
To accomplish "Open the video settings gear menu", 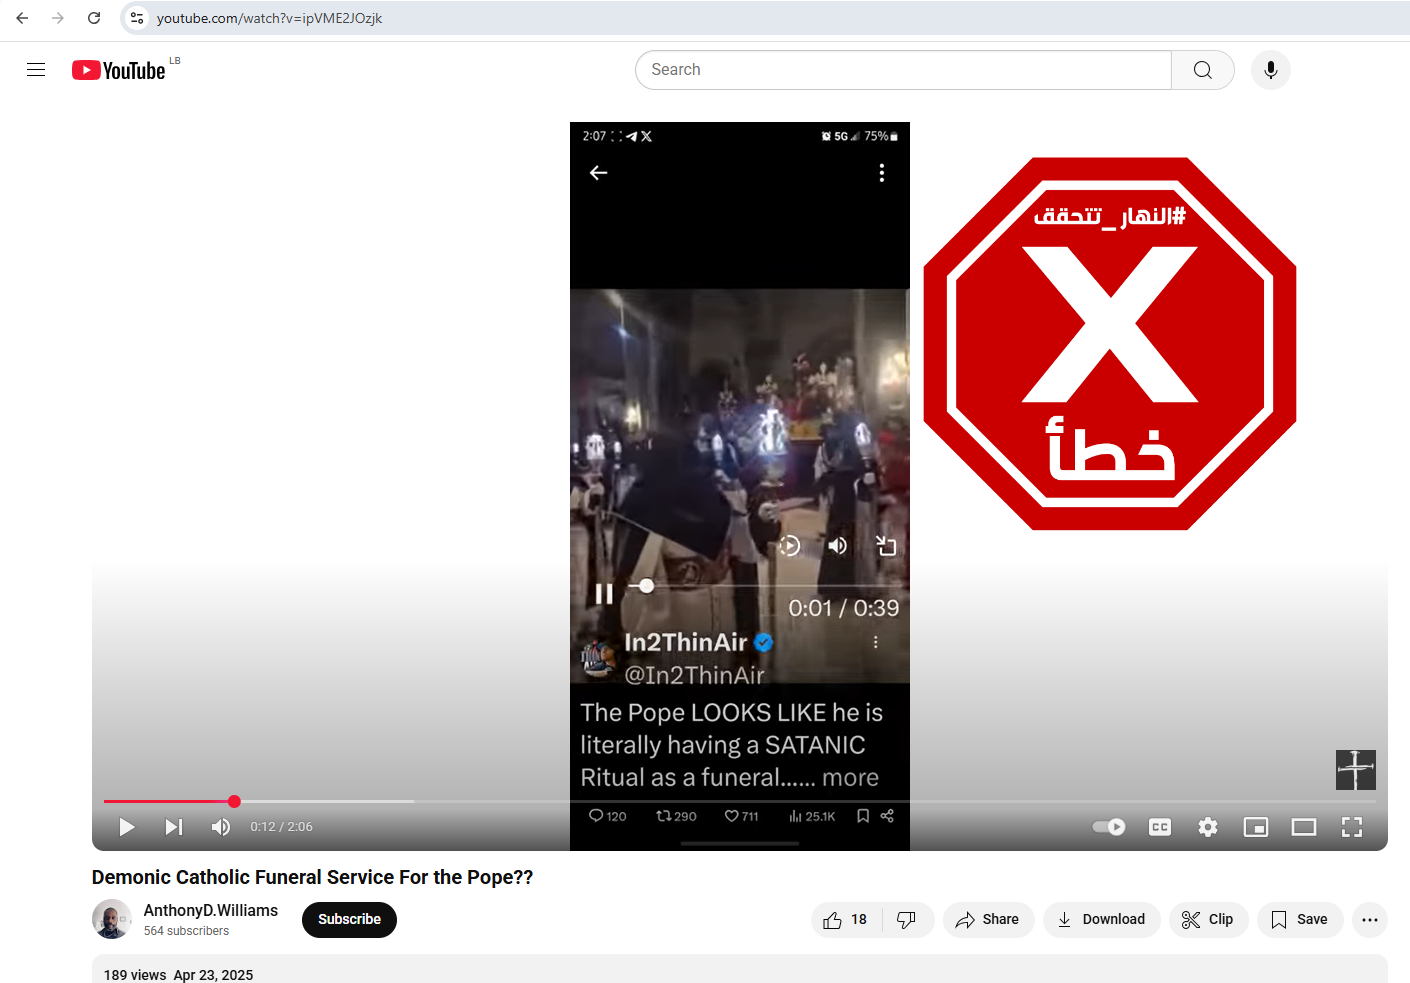I will point(1208,827).
